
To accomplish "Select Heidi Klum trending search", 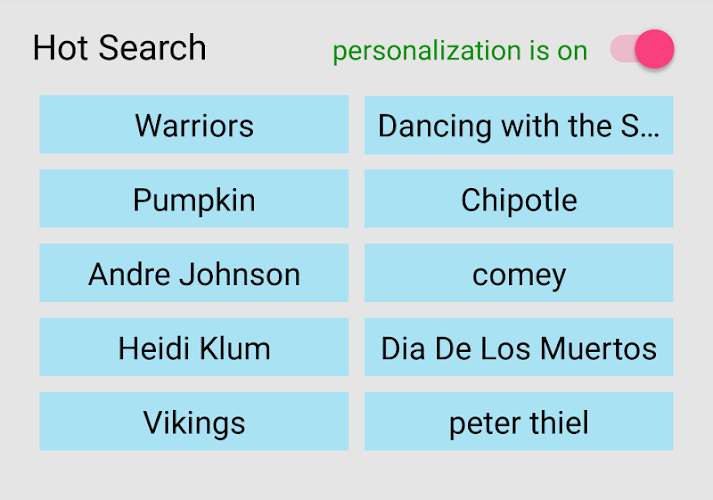I will click(194, 347).
